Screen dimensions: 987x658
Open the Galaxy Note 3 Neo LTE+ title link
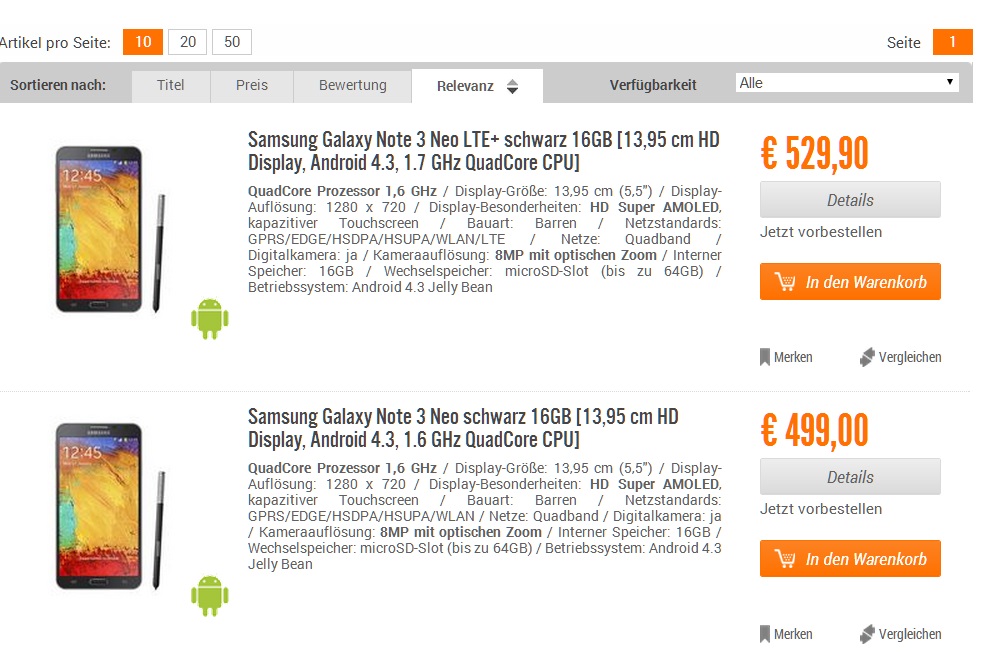tap(483, 151)
